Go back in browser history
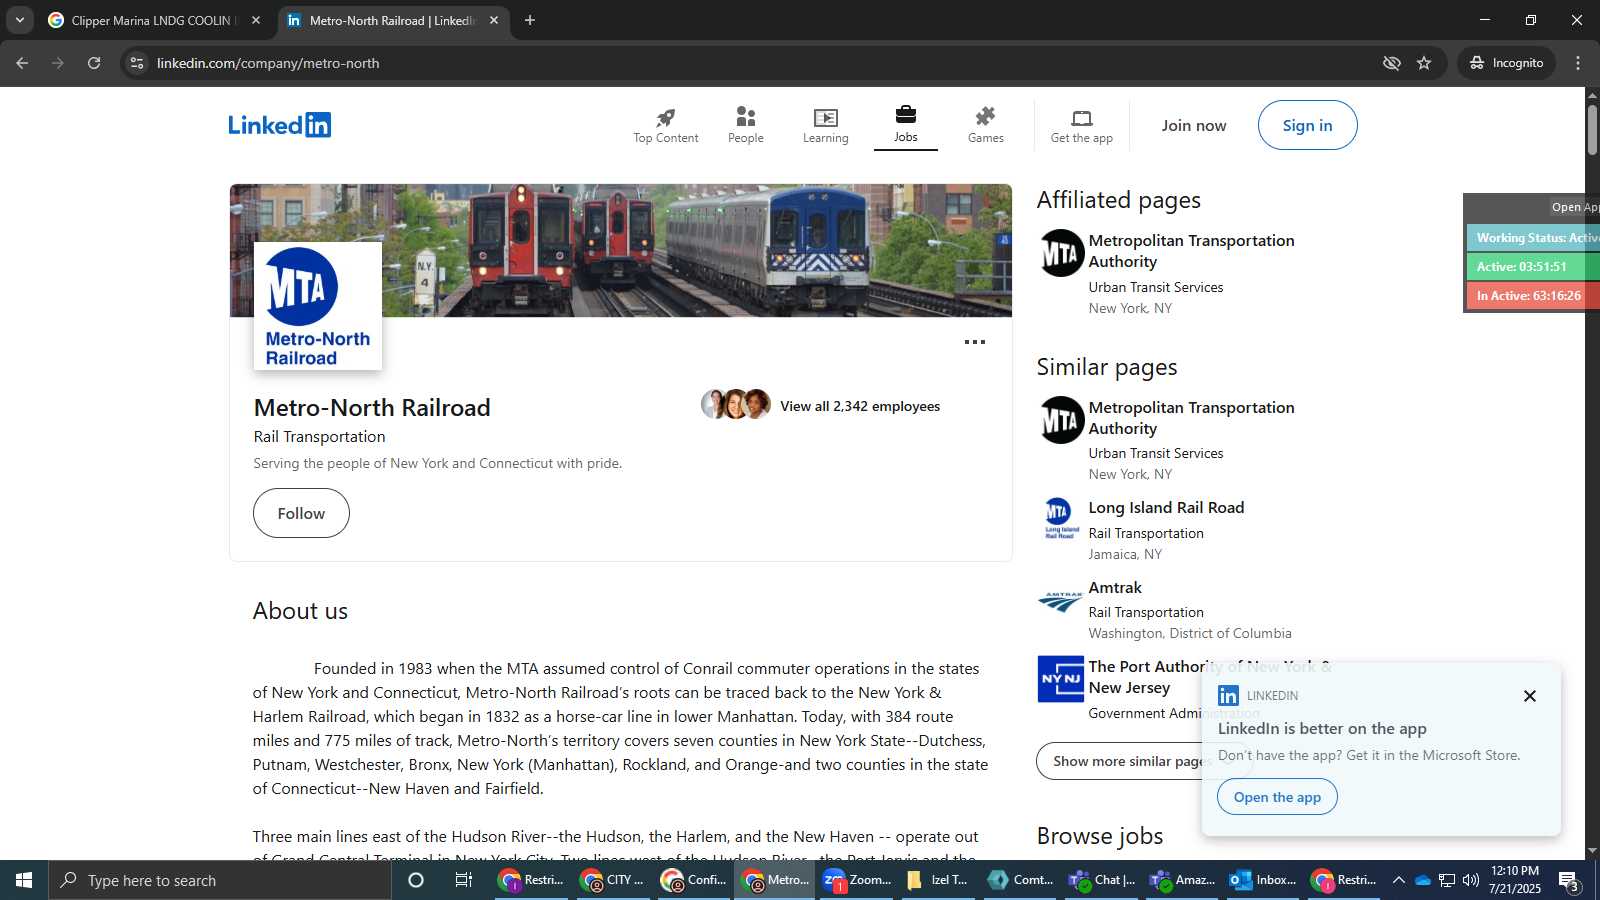Screen dimensions: 1600x900 (x=22, y=63)
